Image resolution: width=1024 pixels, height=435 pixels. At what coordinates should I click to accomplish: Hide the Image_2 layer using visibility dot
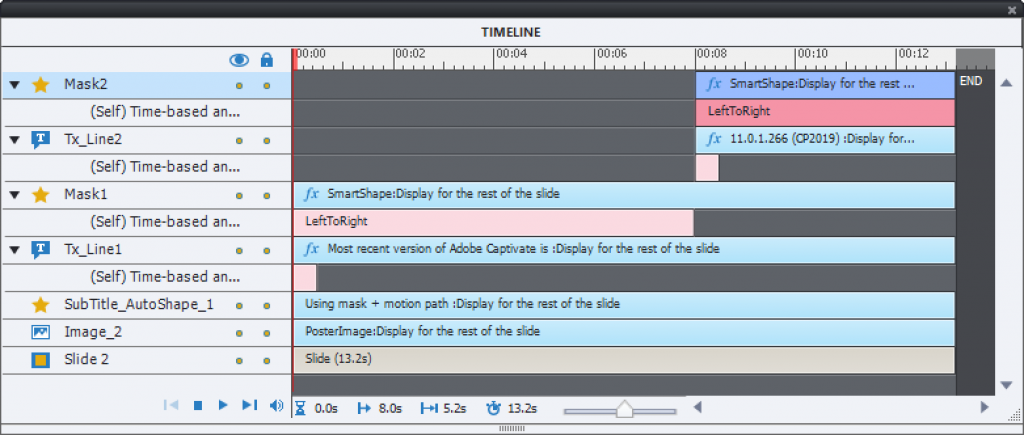(x=239, y=332)
